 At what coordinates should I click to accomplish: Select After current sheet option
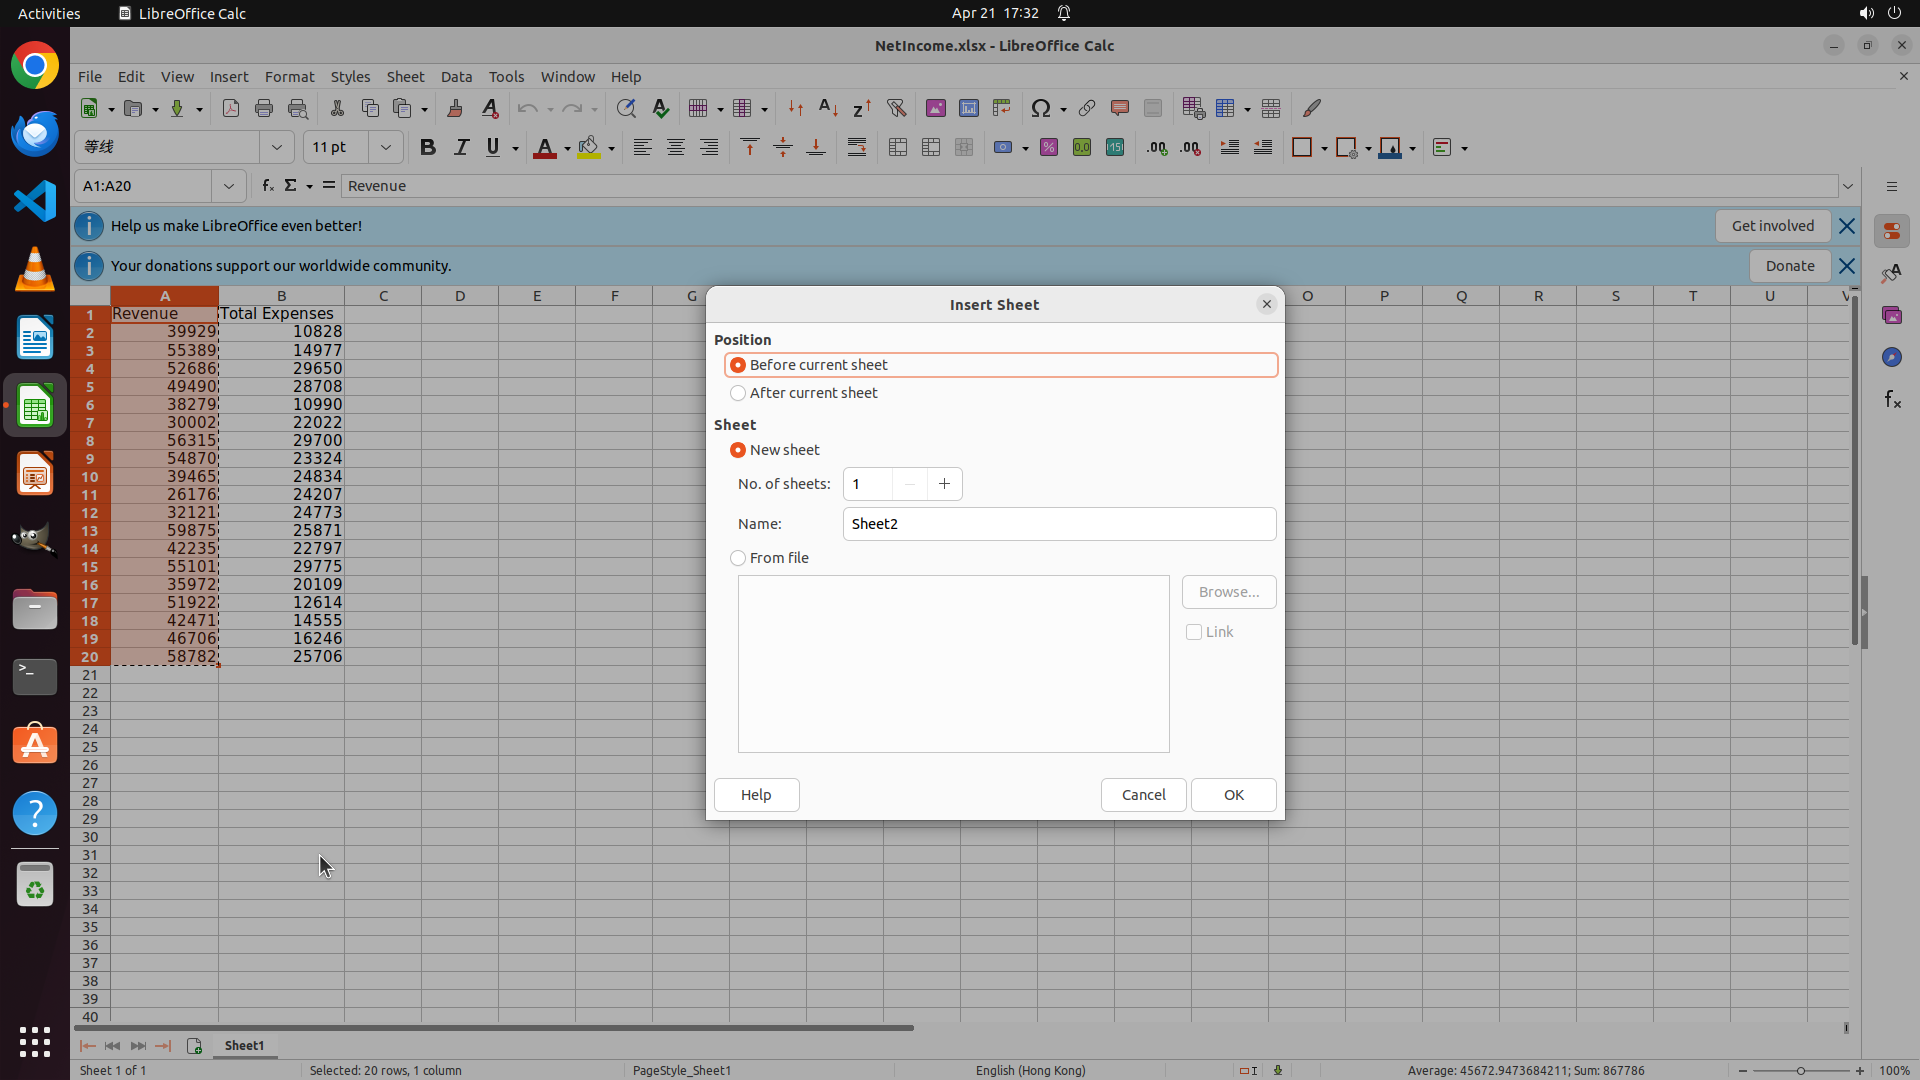(x=738, y=393)
